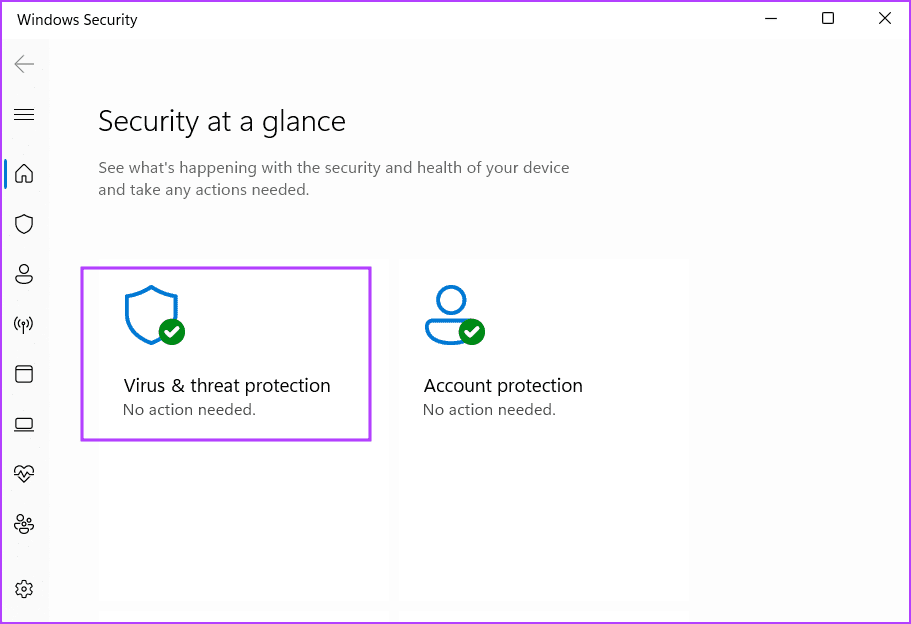Open Firewall & network protection via the wireless icon
Image resolution: width=911 pixels, height=624 pixels.
23,323
